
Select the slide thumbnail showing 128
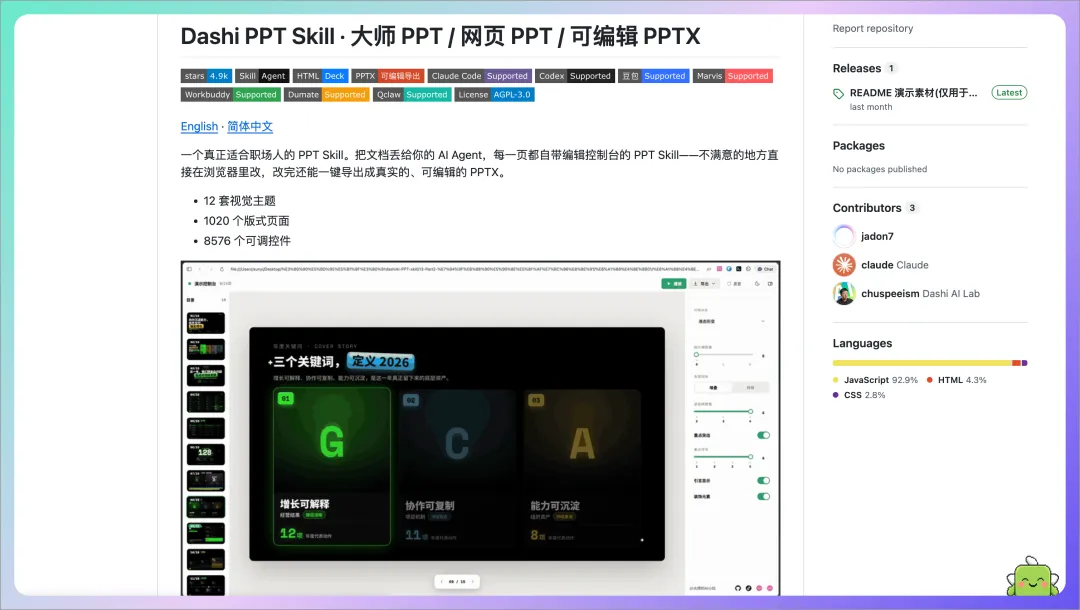point(206,454)
